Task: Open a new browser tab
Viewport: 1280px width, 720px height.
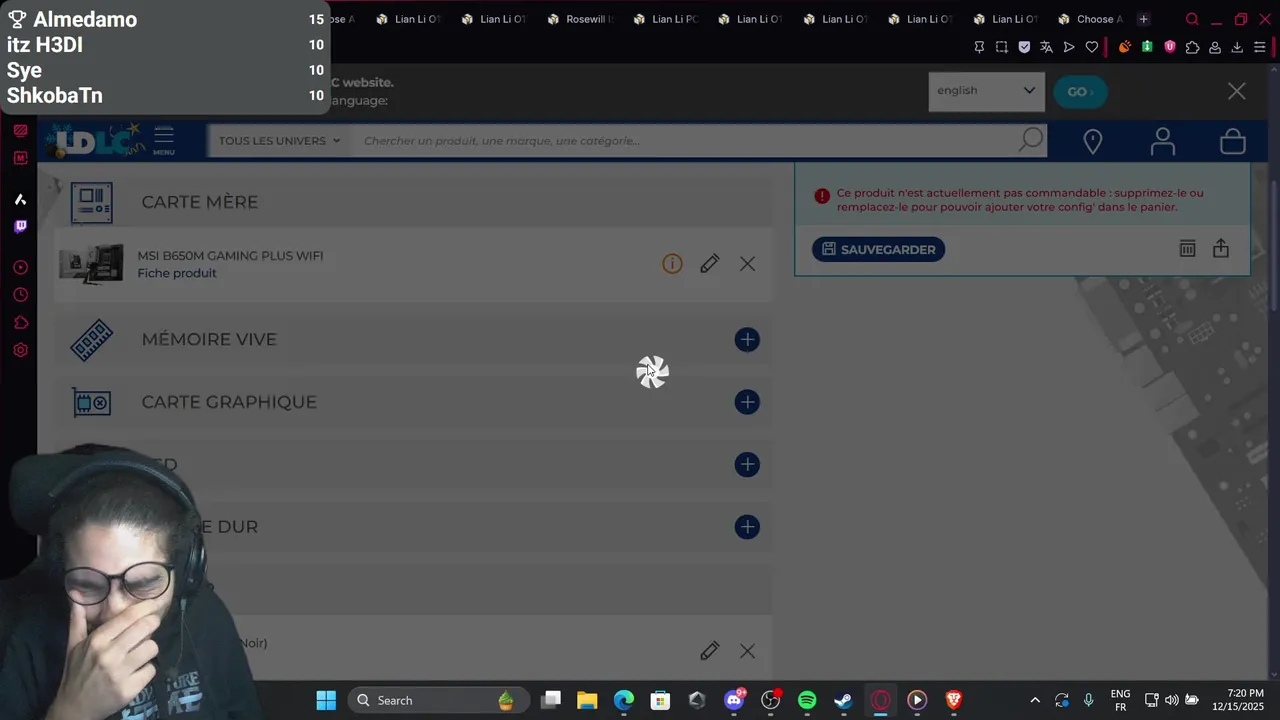Action: coord(1143,19)
